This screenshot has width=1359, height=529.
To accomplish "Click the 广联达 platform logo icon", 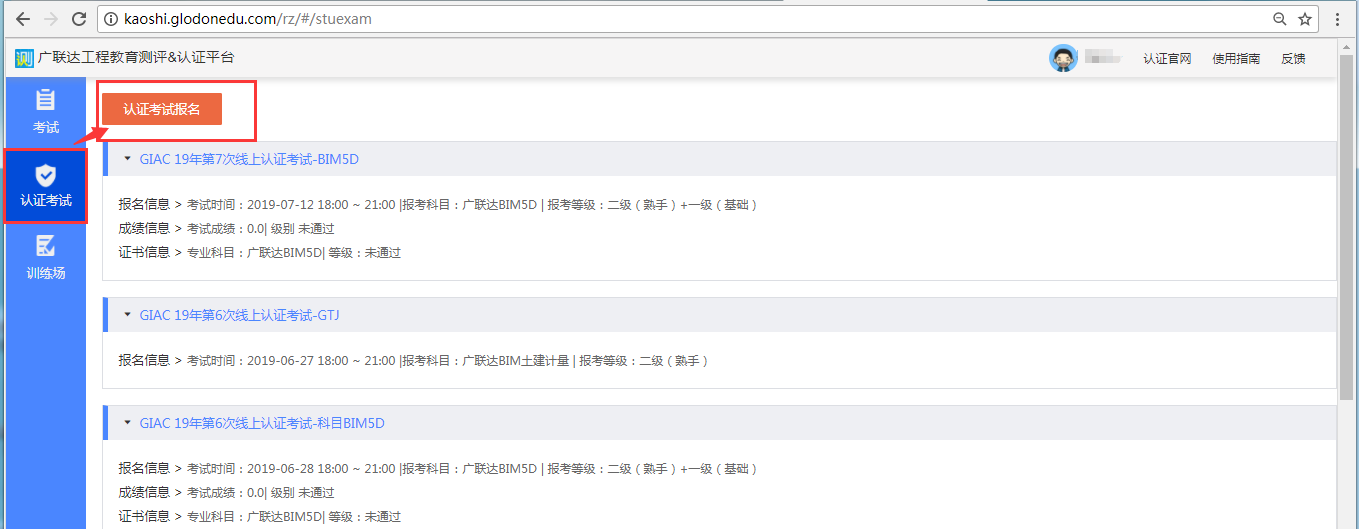I will click(24, 58).
